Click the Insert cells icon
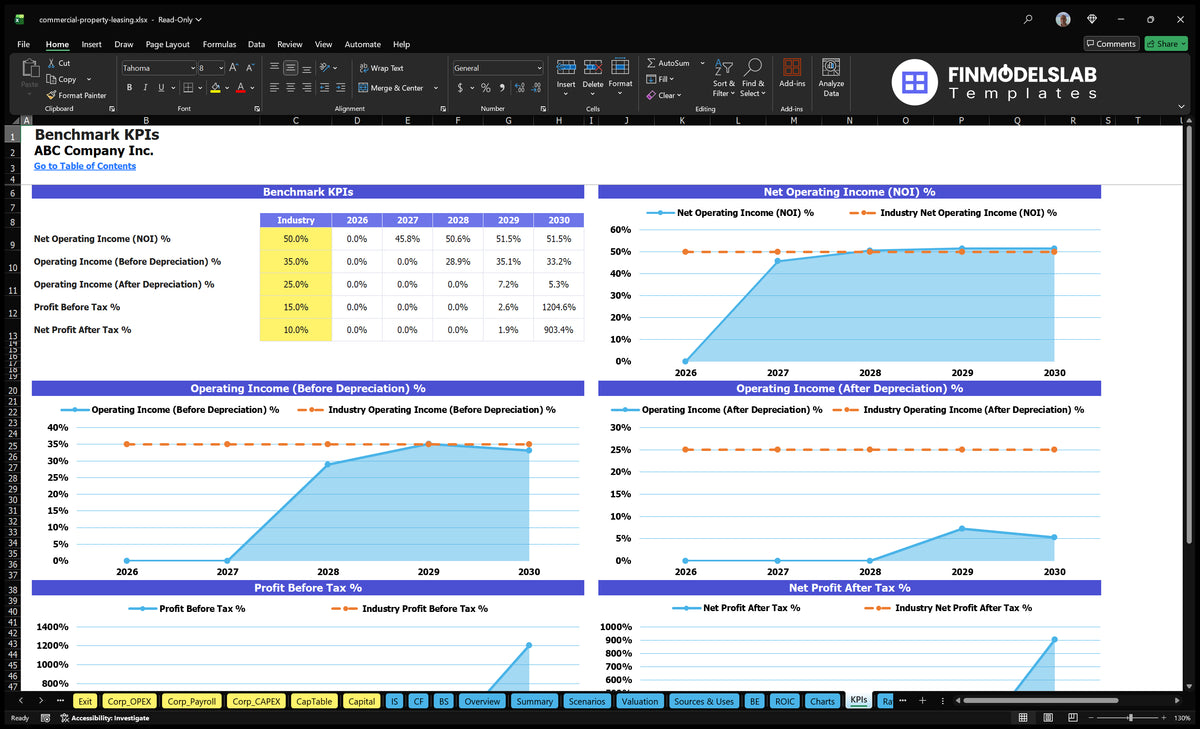The width and height of the screenshot is (1200, 729). tap(566, 68)
